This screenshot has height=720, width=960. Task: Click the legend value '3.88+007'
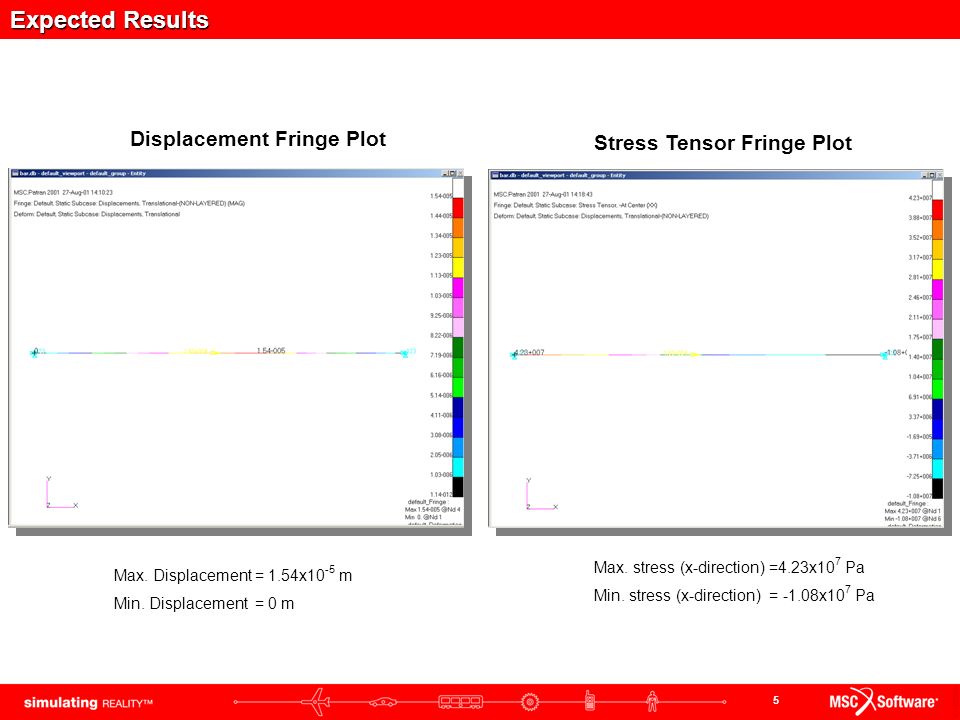[x=920, y=218]
